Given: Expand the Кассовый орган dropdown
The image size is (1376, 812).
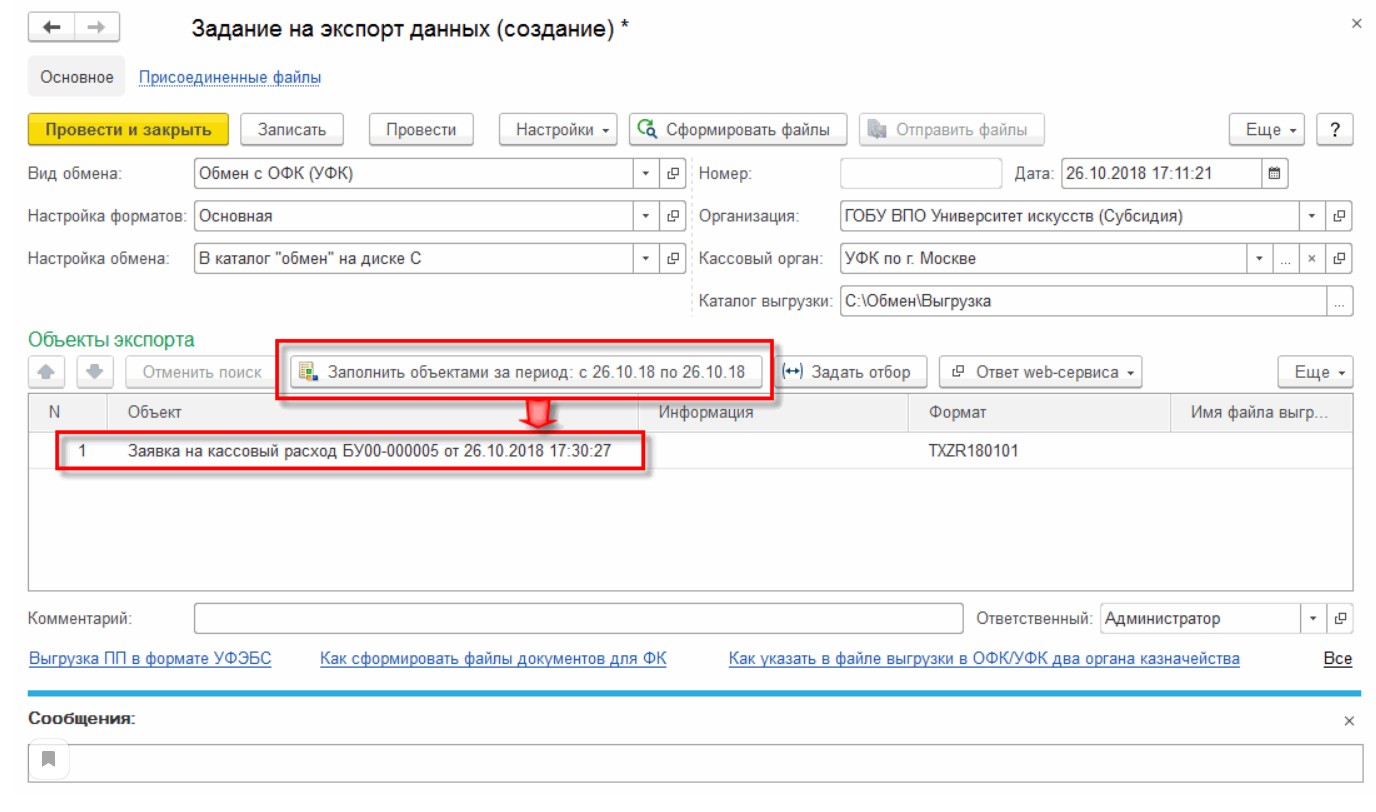Looking at the screenshot, I should tap(1260, 259).
